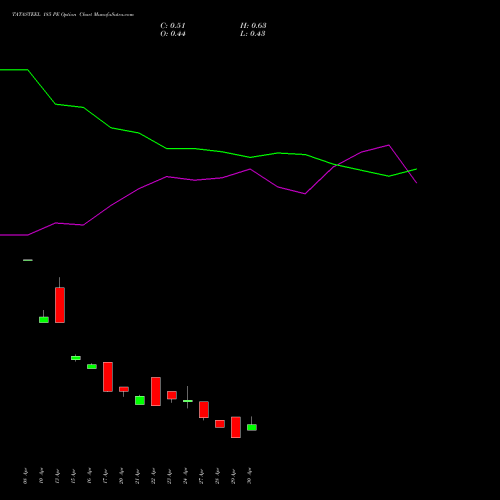Click the red candle on 17 Apr

108,377
